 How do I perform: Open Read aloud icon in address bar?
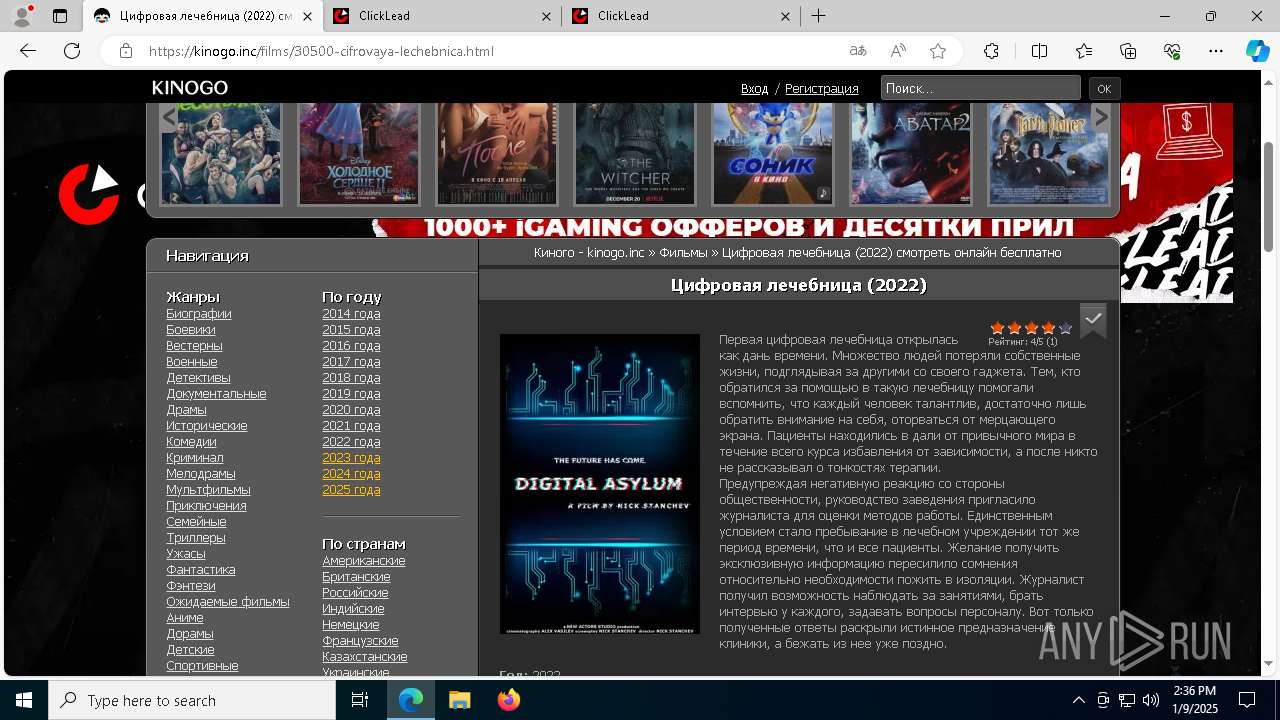[898, 51]
